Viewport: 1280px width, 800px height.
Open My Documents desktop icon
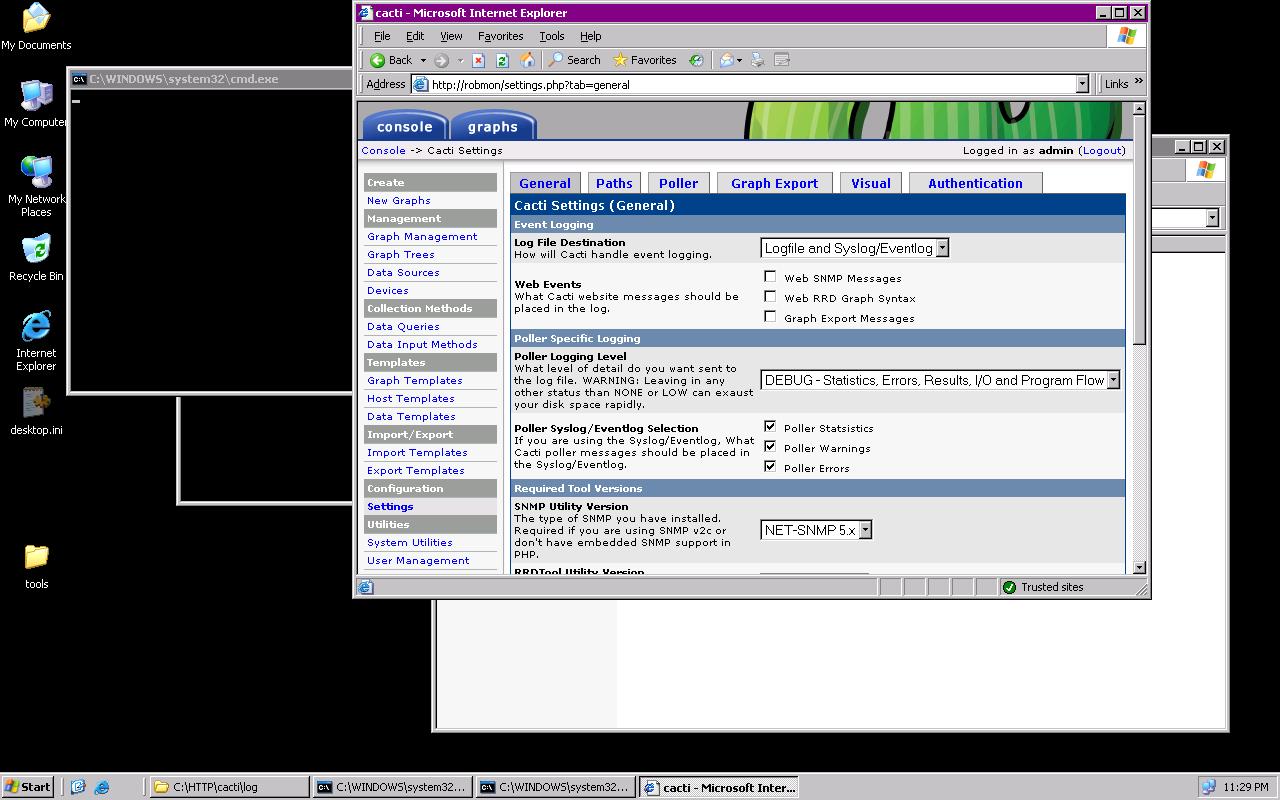click(36, 27)
